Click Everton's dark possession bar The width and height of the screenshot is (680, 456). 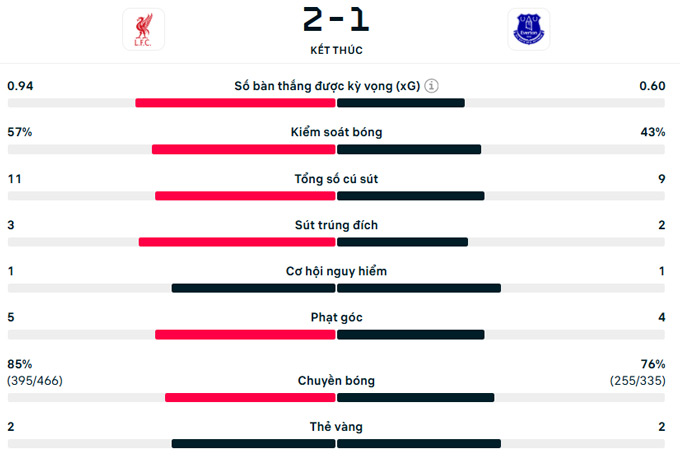(x=409, y=150)
